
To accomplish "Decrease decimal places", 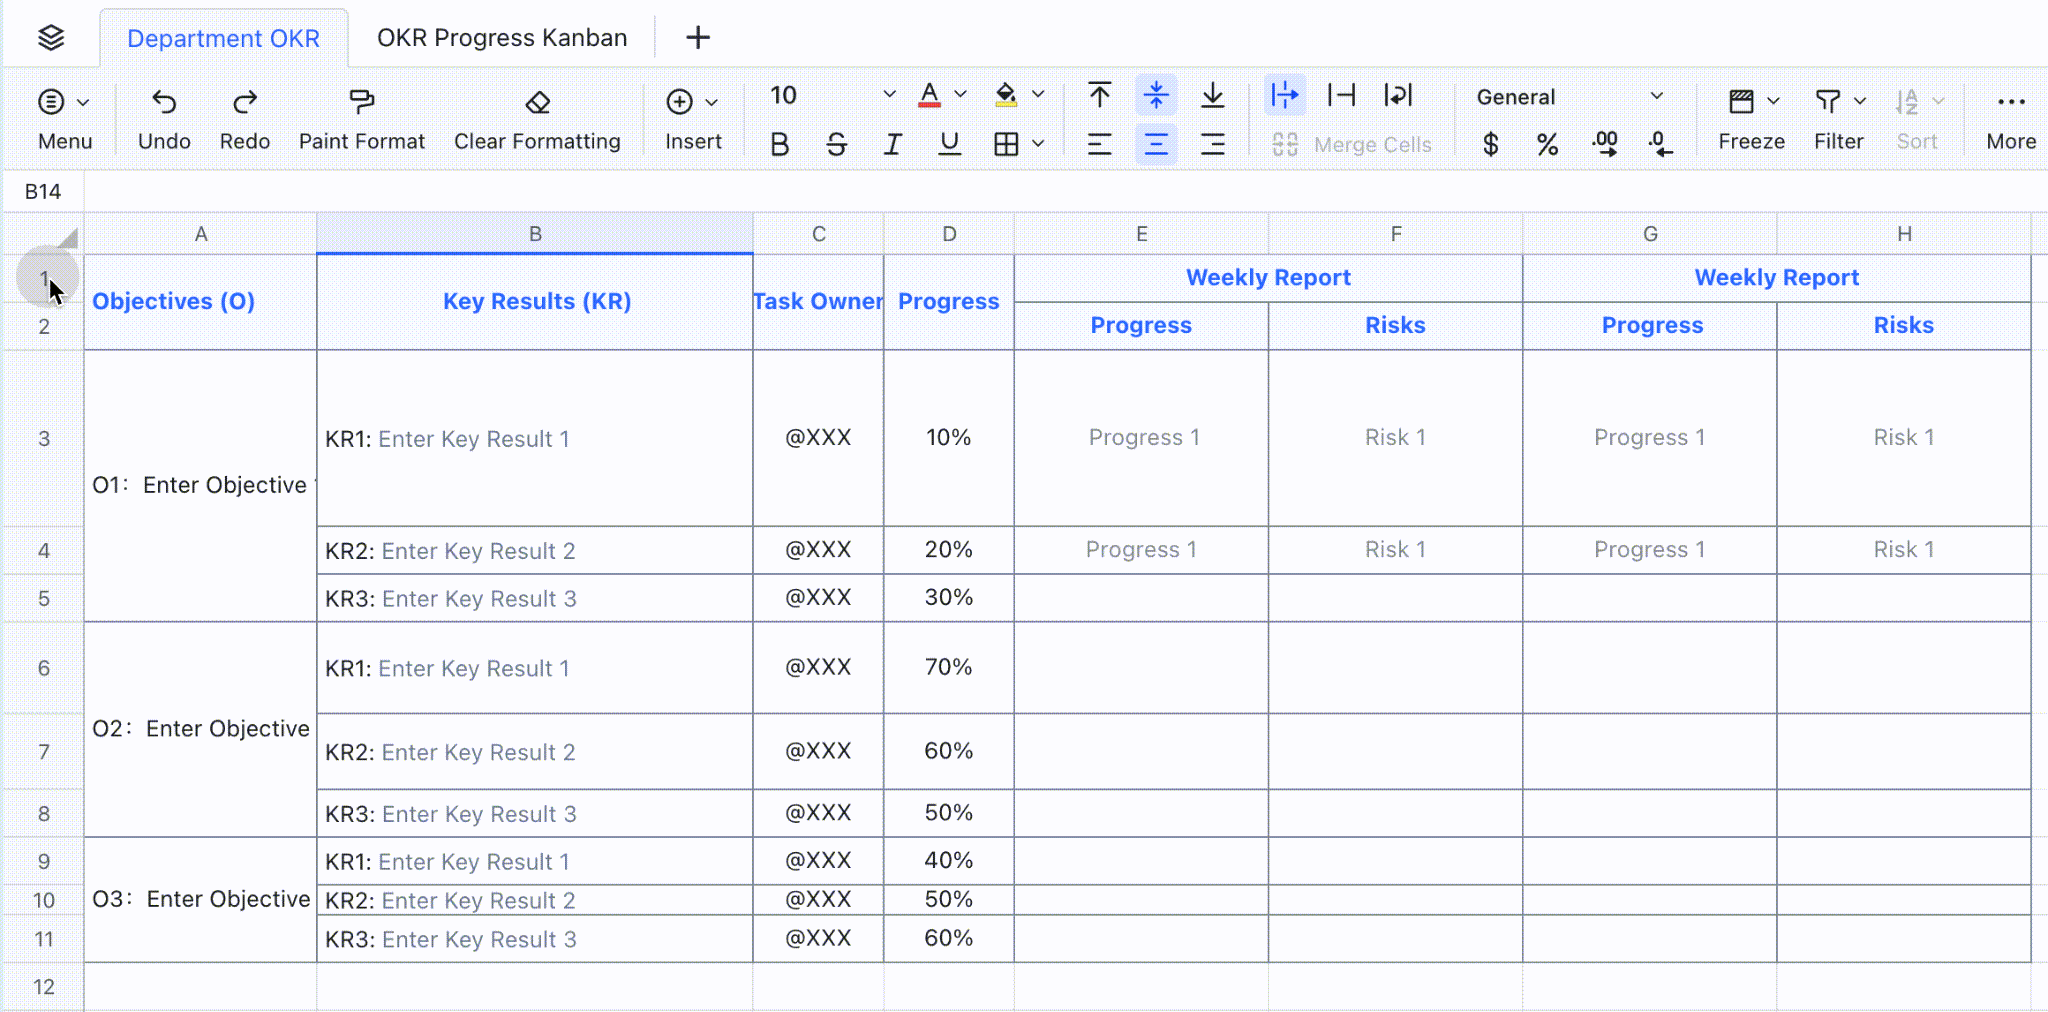I will pos(1661,145).
